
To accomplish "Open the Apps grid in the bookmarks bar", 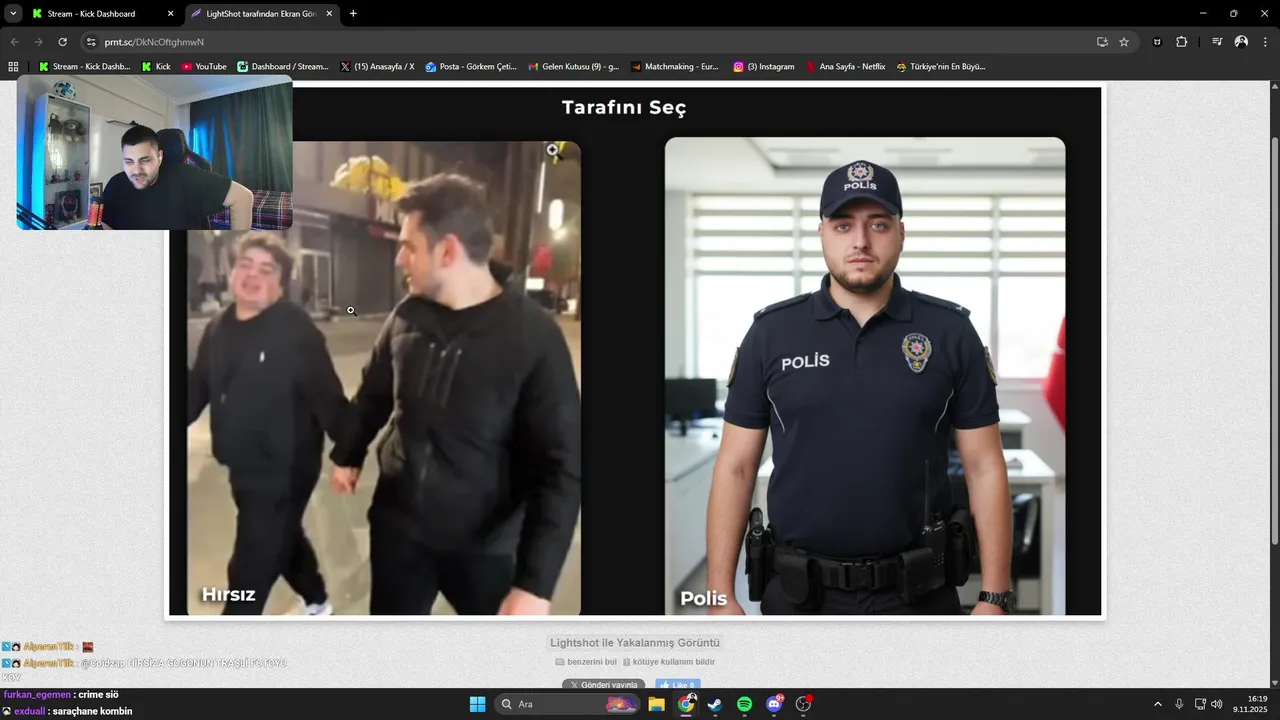I will click(x=13, y=67).
